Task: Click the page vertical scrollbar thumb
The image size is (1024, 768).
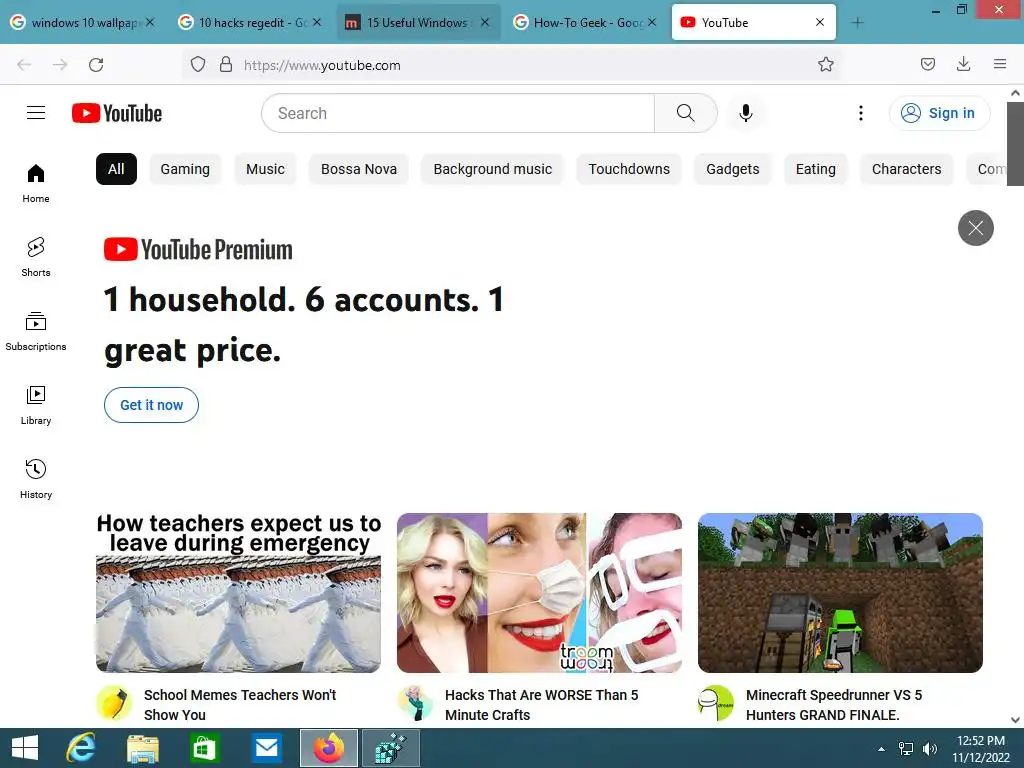Action: 1015,144
